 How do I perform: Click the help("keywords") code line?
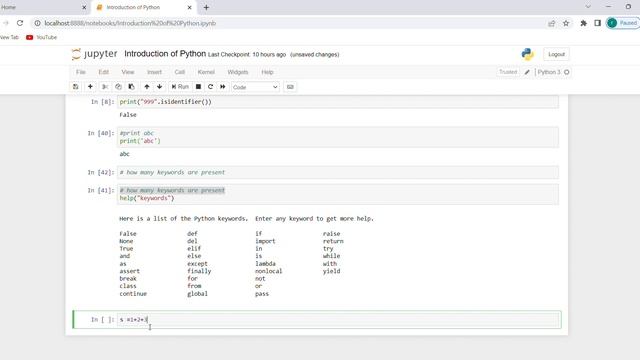click(x=147, y=198)
